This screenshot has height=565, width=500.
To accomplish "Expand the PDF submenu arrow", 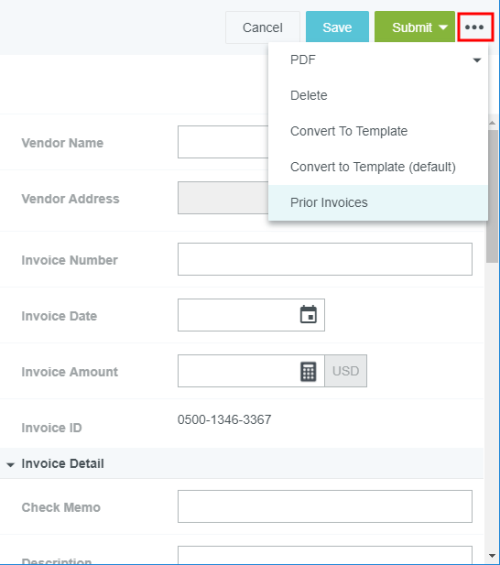I will pos(477,60).
